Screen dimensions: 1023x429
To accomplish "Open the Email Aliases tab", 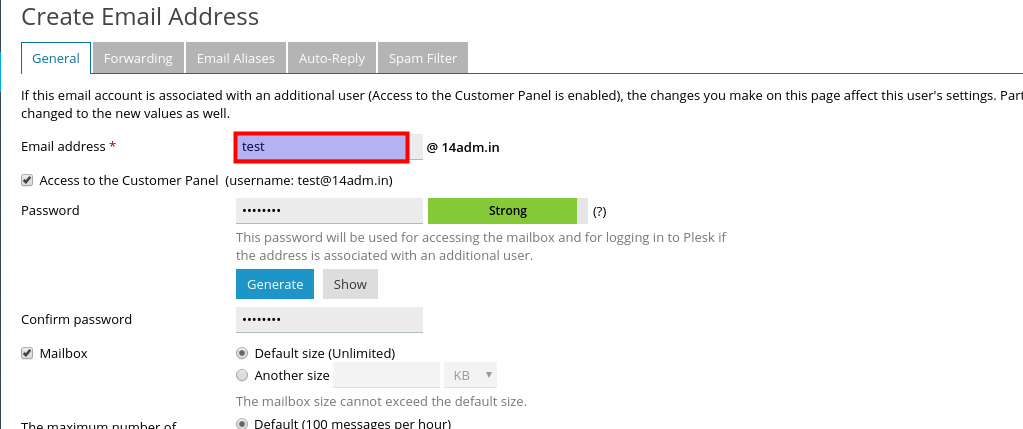I will (235, 58).
